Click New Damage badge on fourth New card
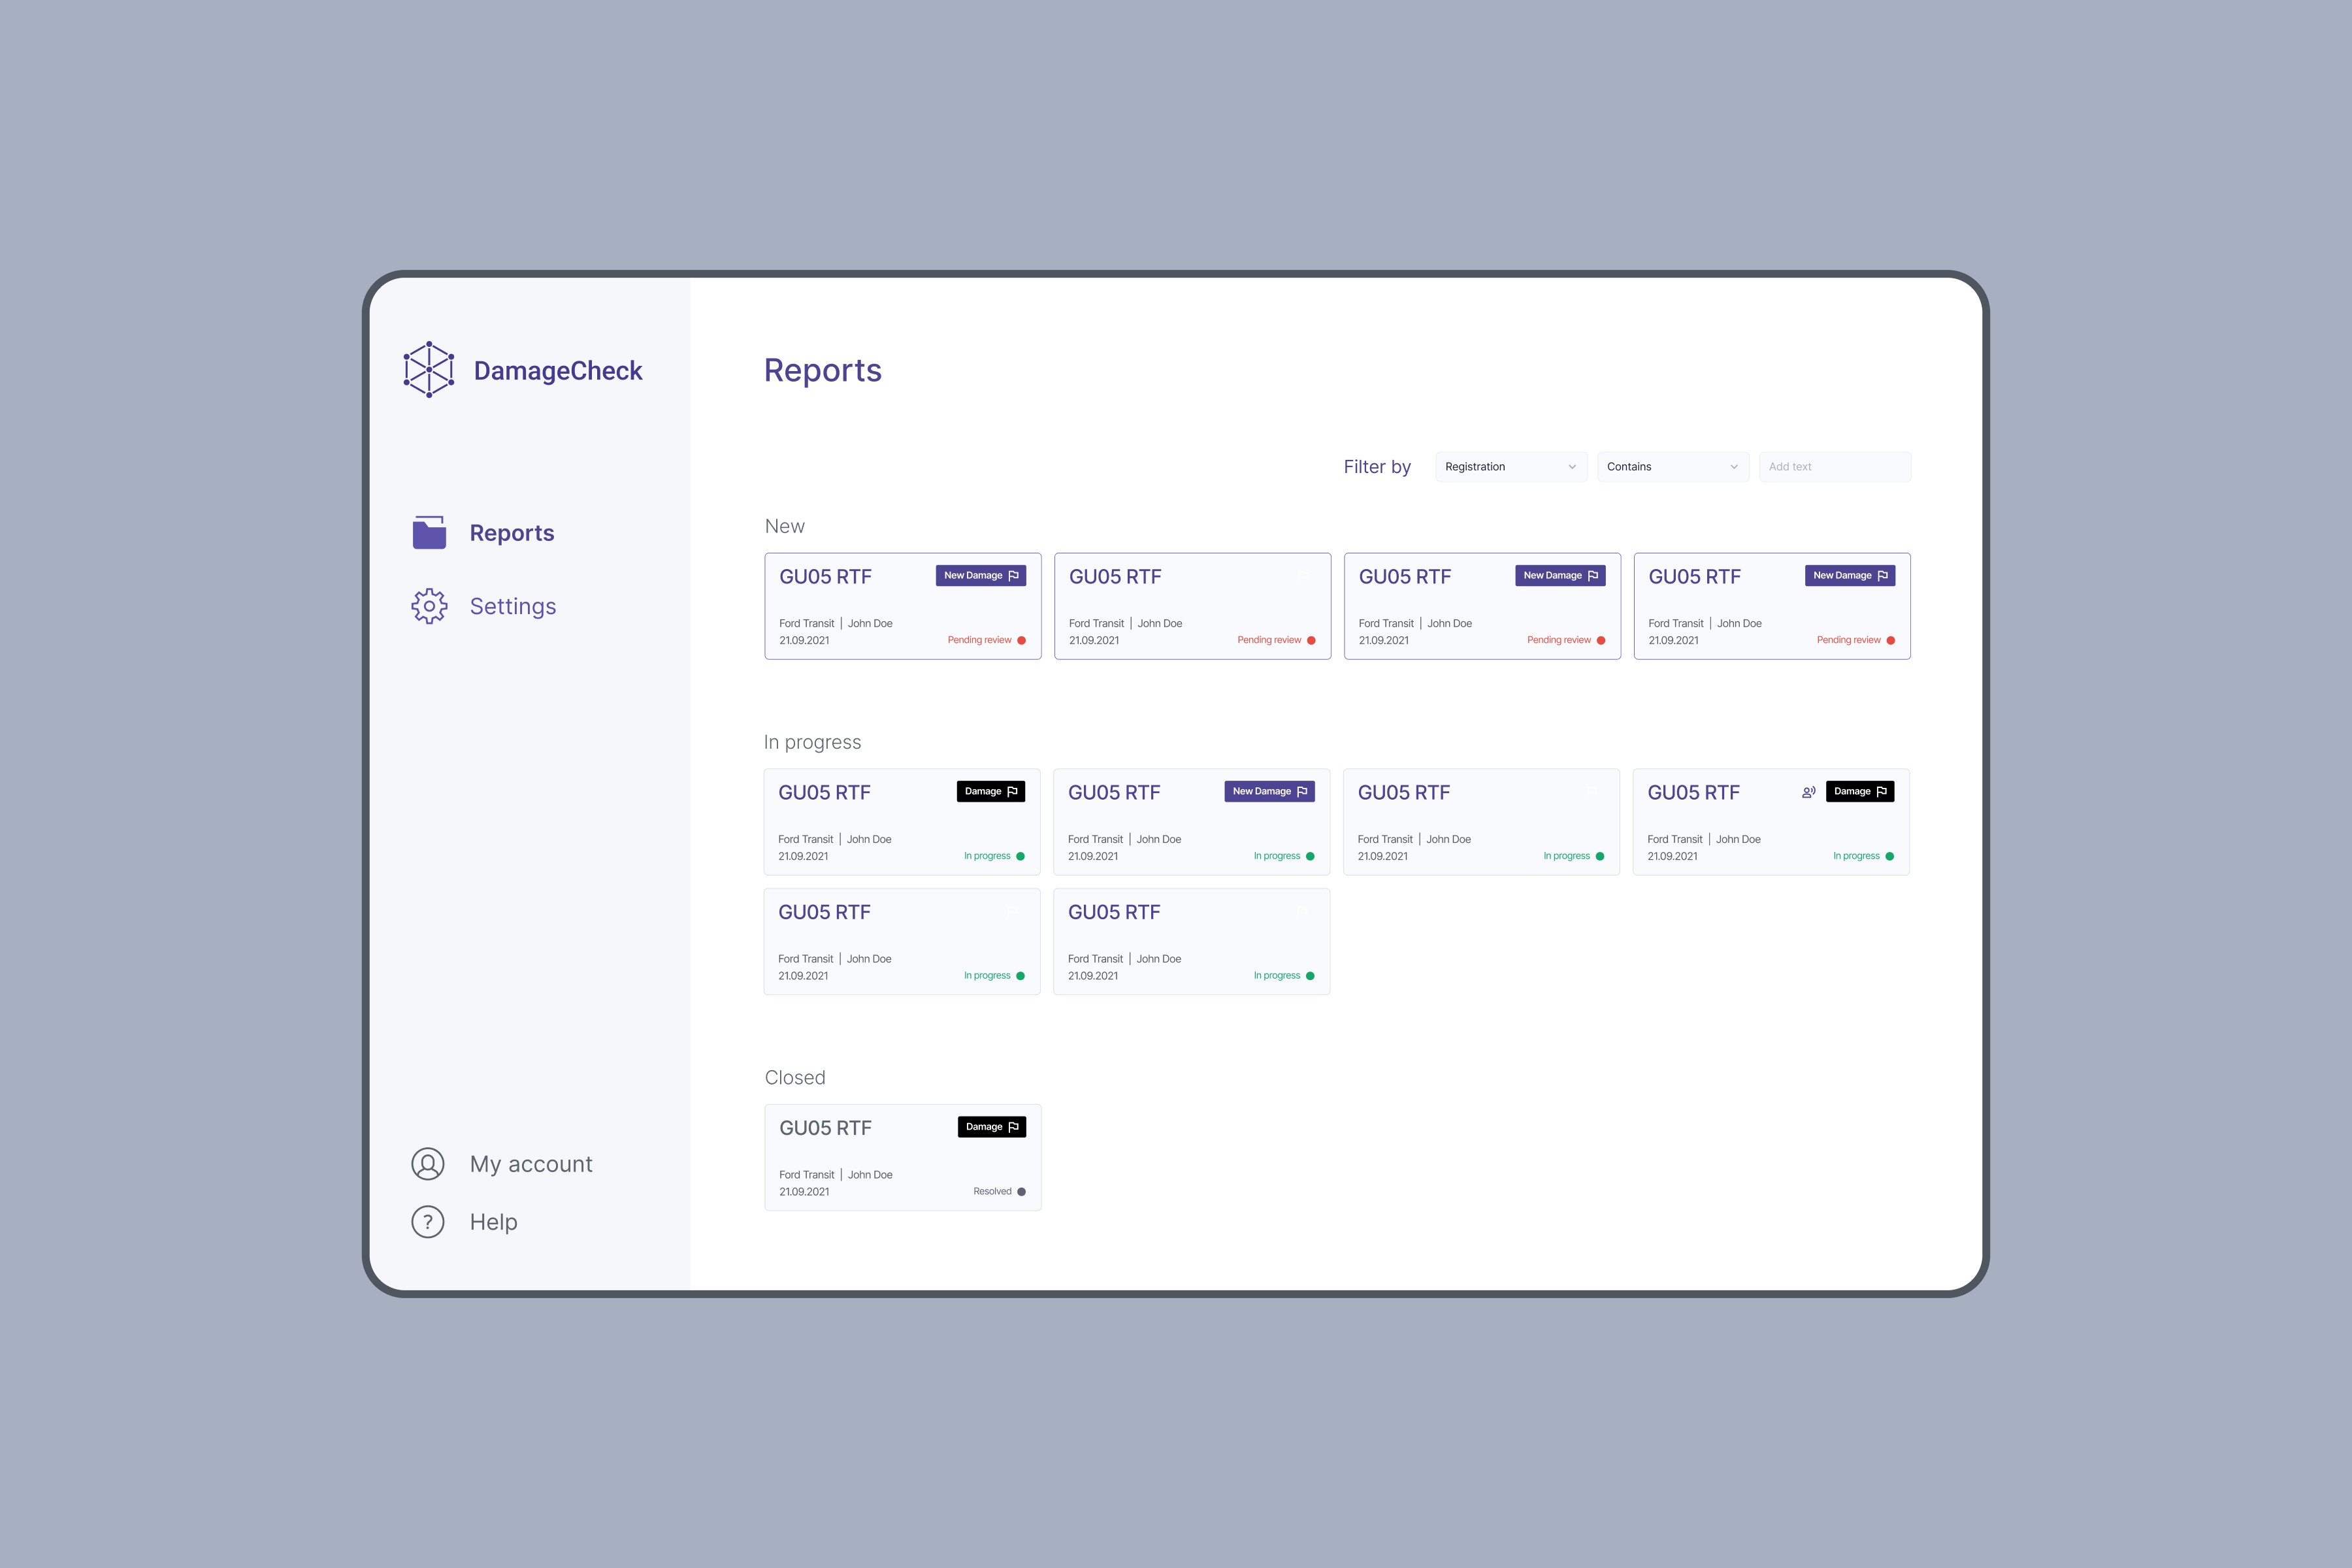 pyautogui.click(x=1849, y=575)
